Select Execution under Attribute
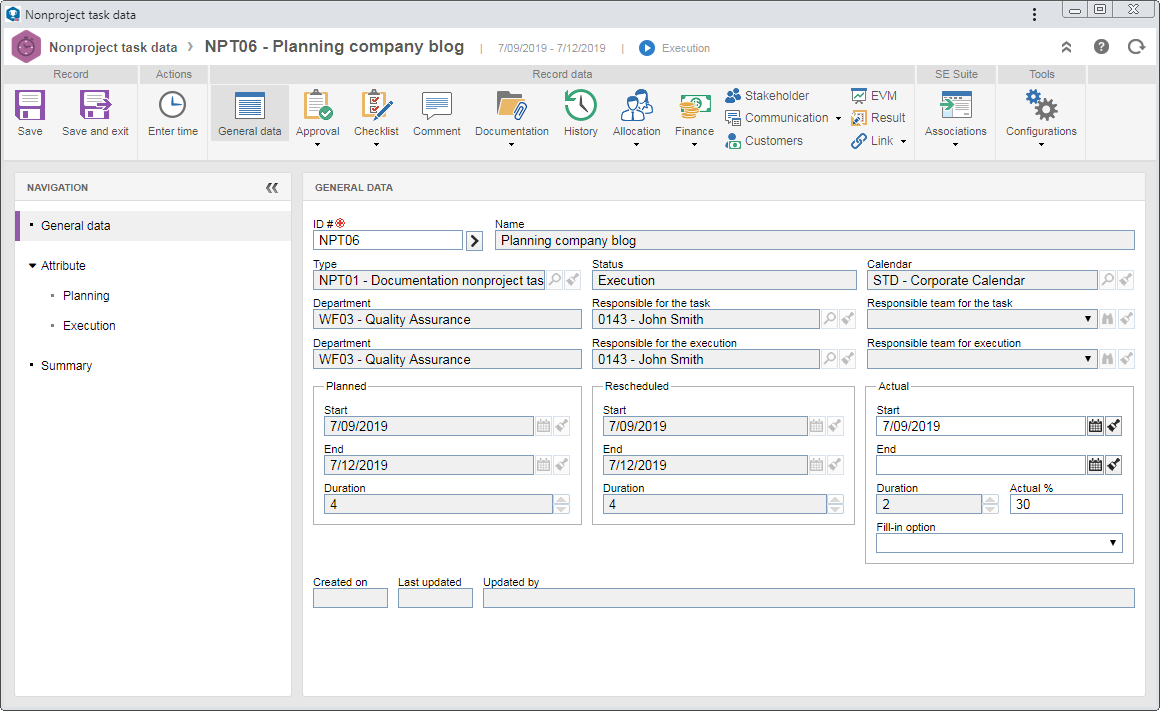The height and width of the screenshot is (711, 1160). click(x=89, y=326)
